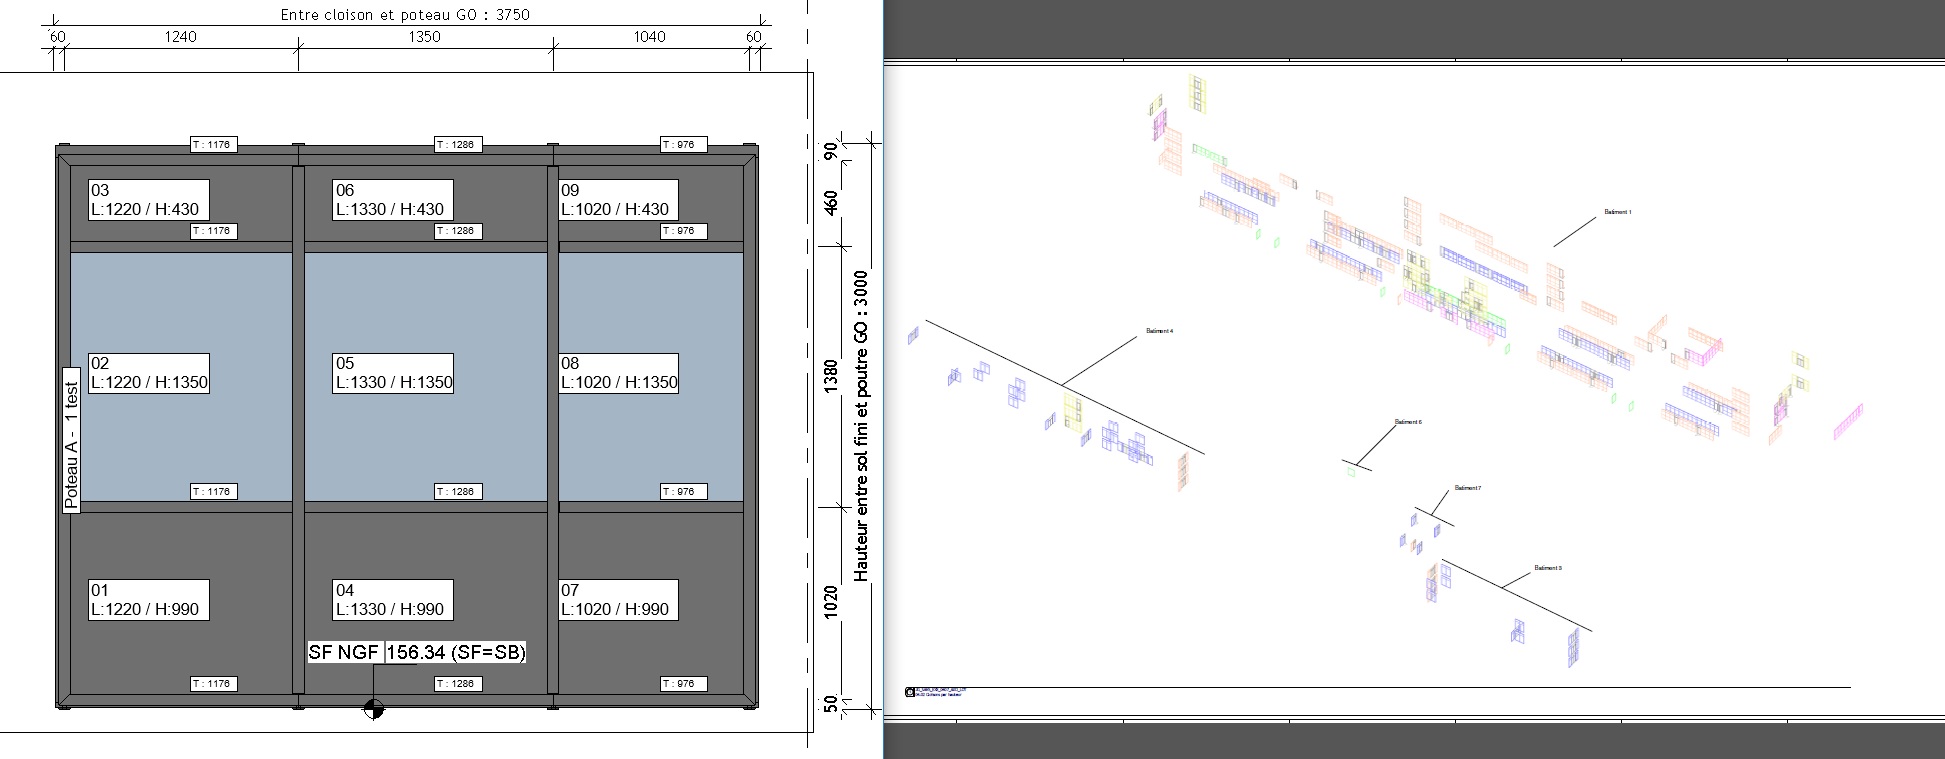Viewport: 1945px width, 759px height.
Task: Click the view title icon at sheet bottom-left
Action: [x=910, y=691]
